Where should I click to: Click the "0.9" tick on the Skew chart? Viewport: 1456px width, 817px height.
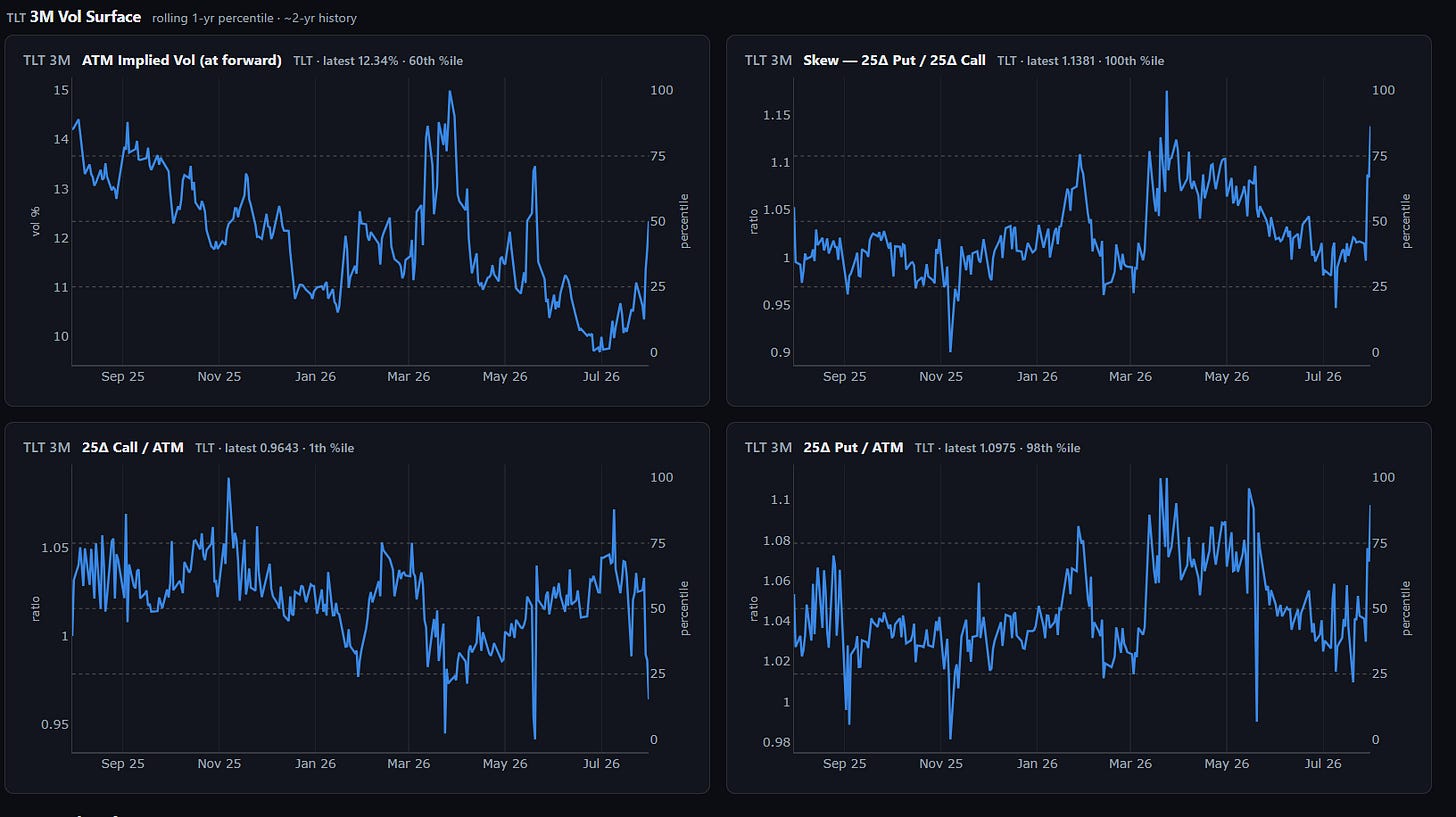tap(780, 352)
